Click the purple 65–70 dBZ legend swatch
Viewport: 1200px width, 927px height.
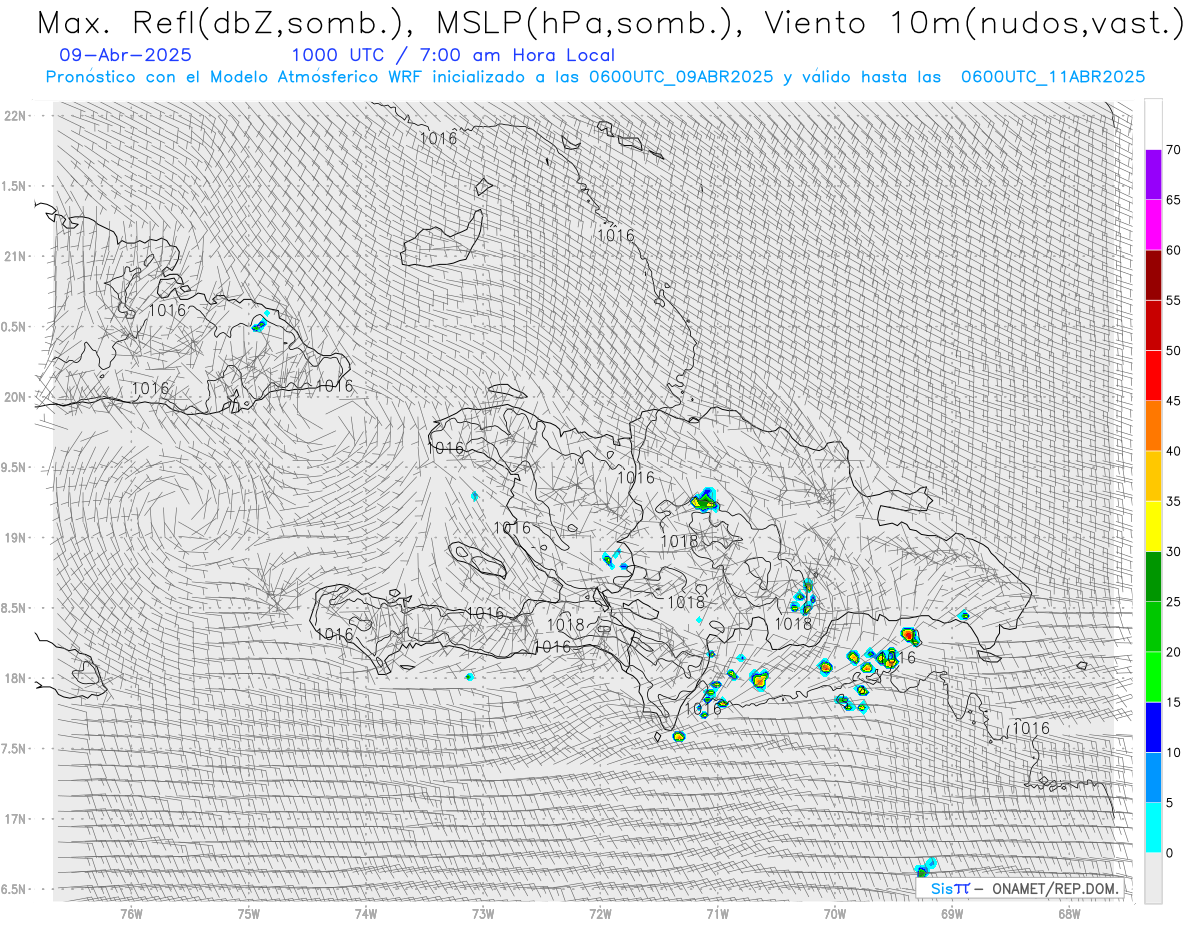click(1153, 175)
